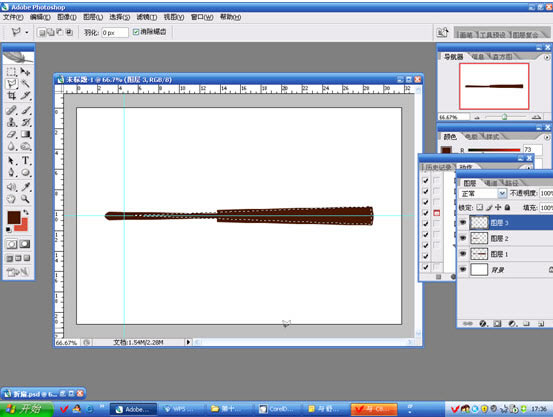Open the Adobe taskbar button
553x417 pixels.
point(133,409)
